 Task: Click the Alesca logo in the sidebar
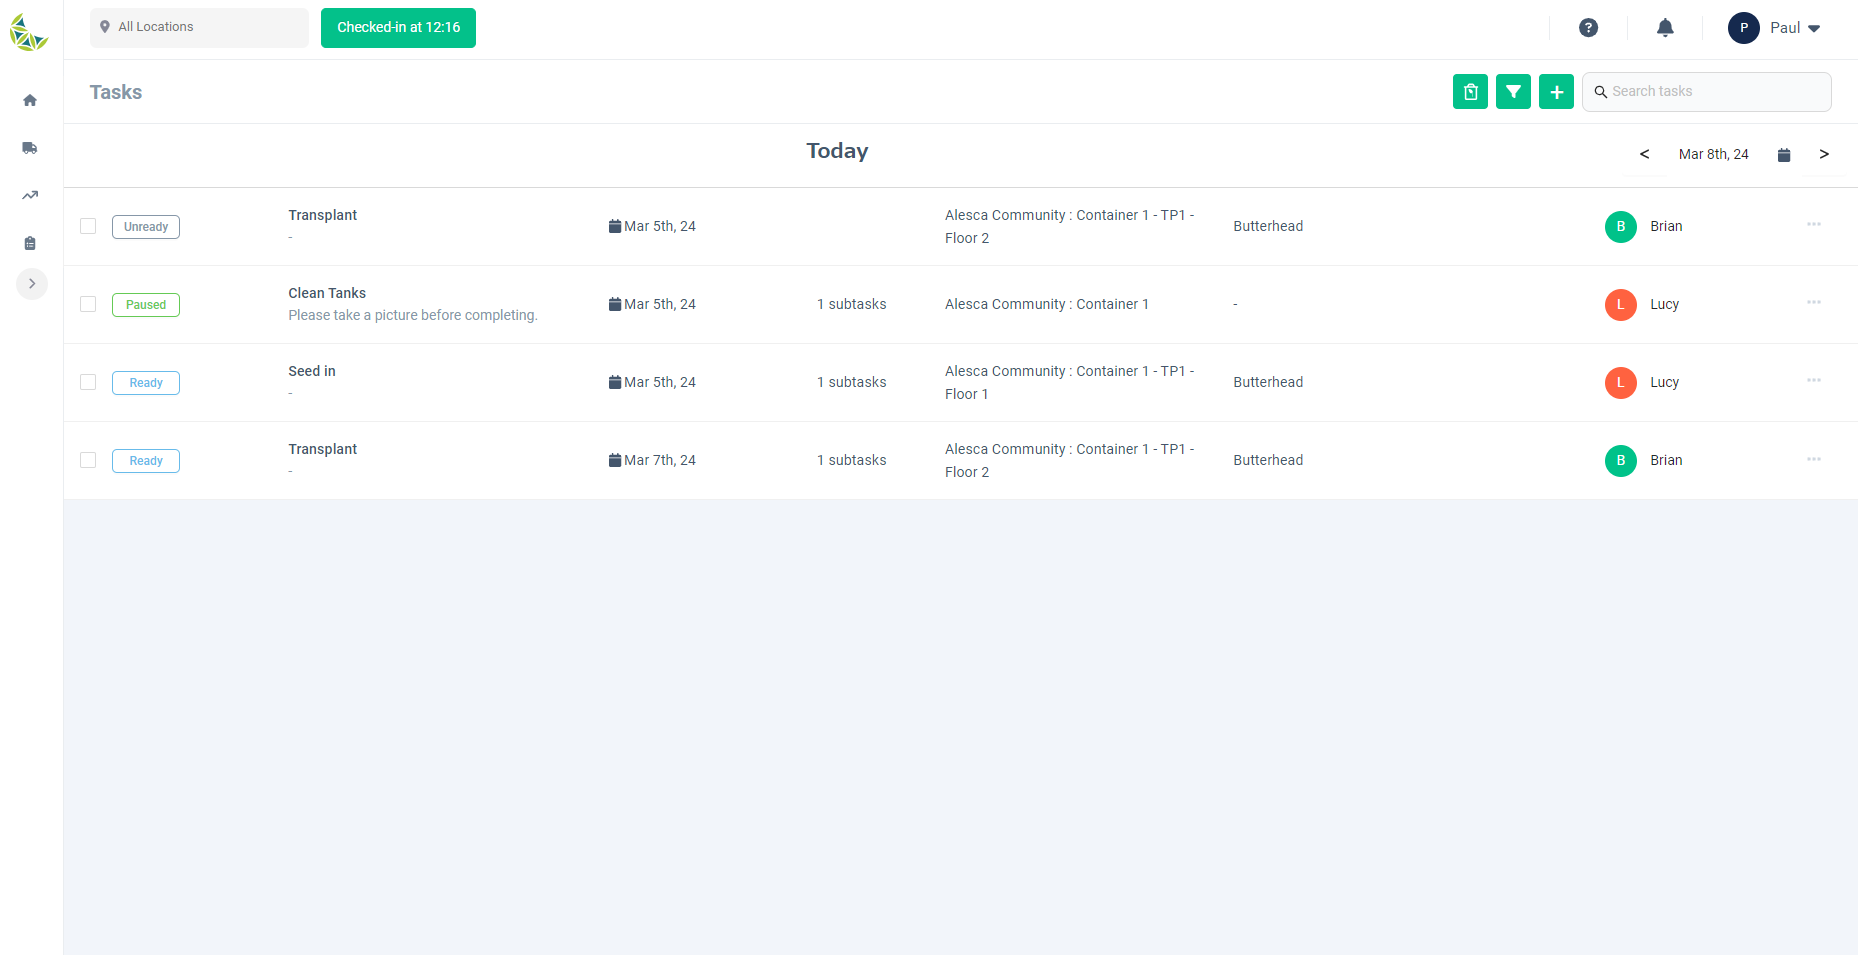click(28, 32)
